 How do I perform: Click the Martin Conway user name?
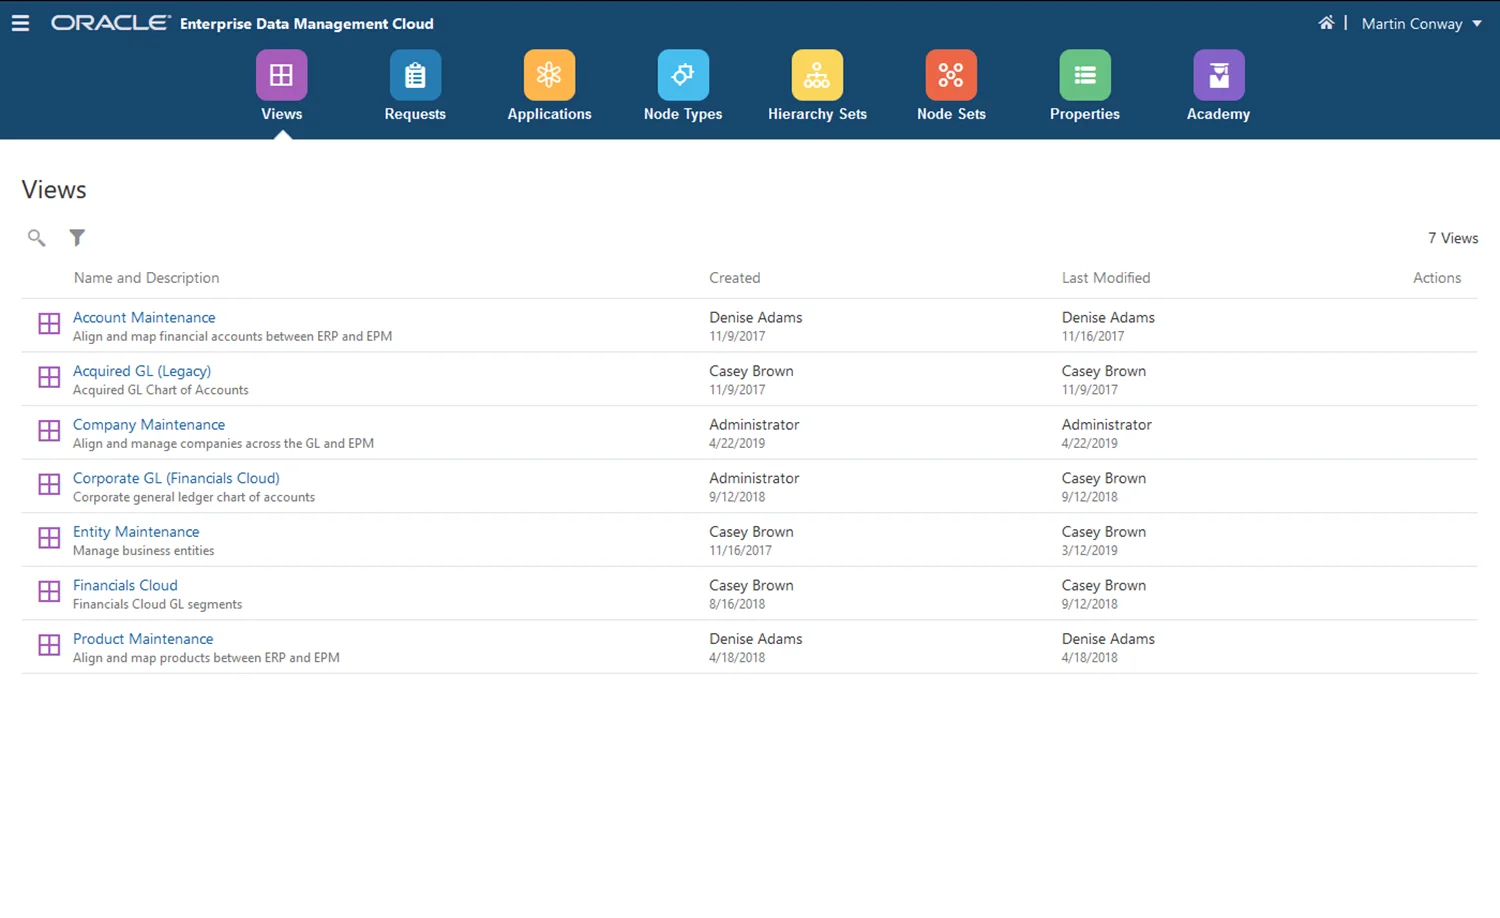[1412, 24]
